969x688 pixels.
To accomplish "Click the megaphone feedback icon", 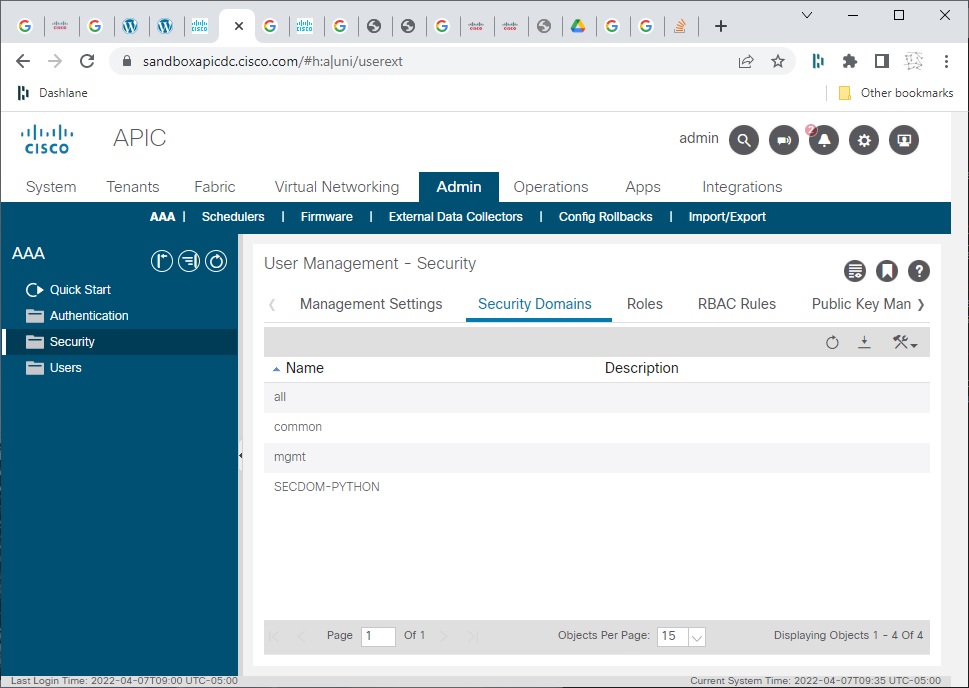I will (x=784, y=140).
